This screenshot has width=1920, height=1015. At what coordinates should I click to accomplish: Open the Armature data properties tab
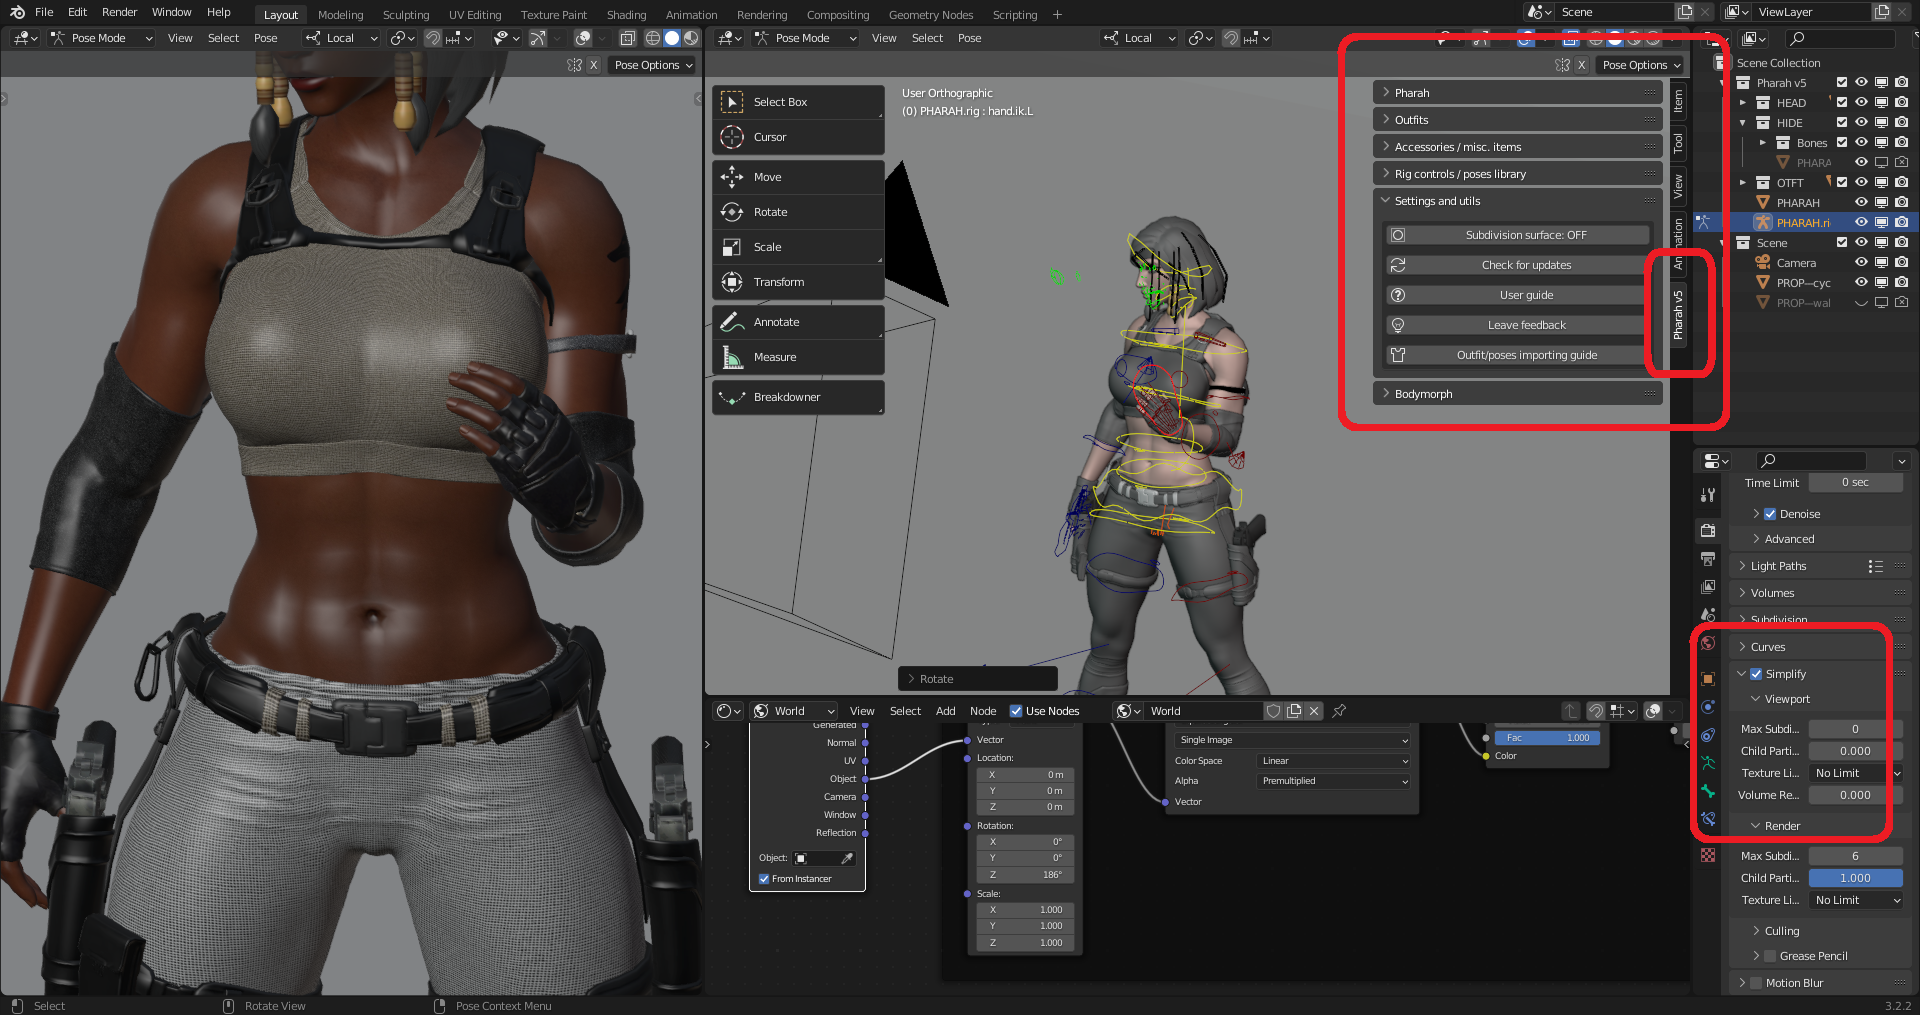point(1708,763)
